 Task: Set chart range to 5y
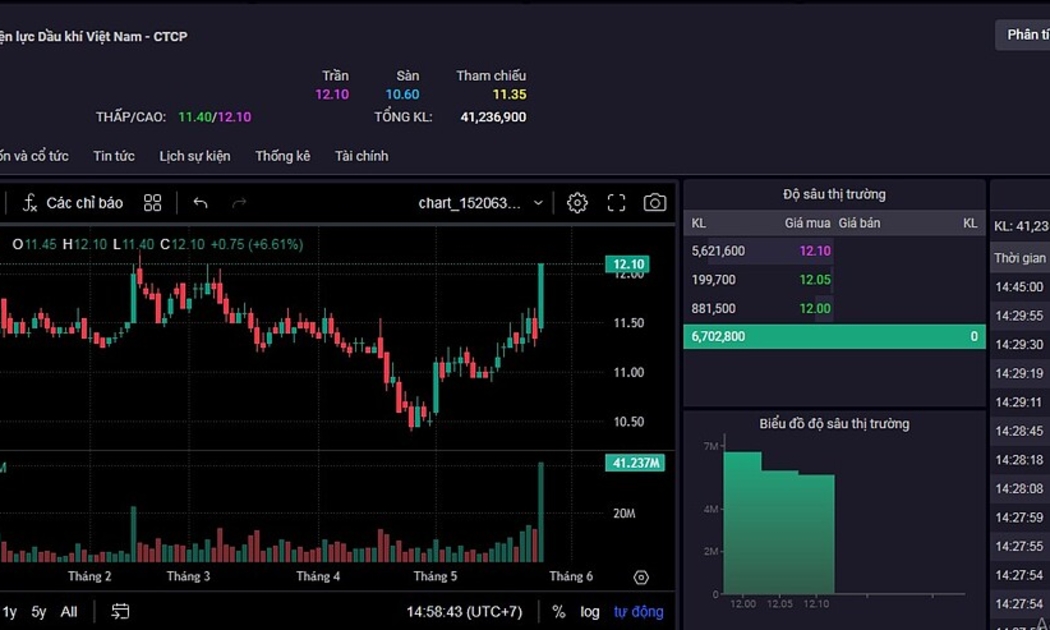click(x=39, y=611)
